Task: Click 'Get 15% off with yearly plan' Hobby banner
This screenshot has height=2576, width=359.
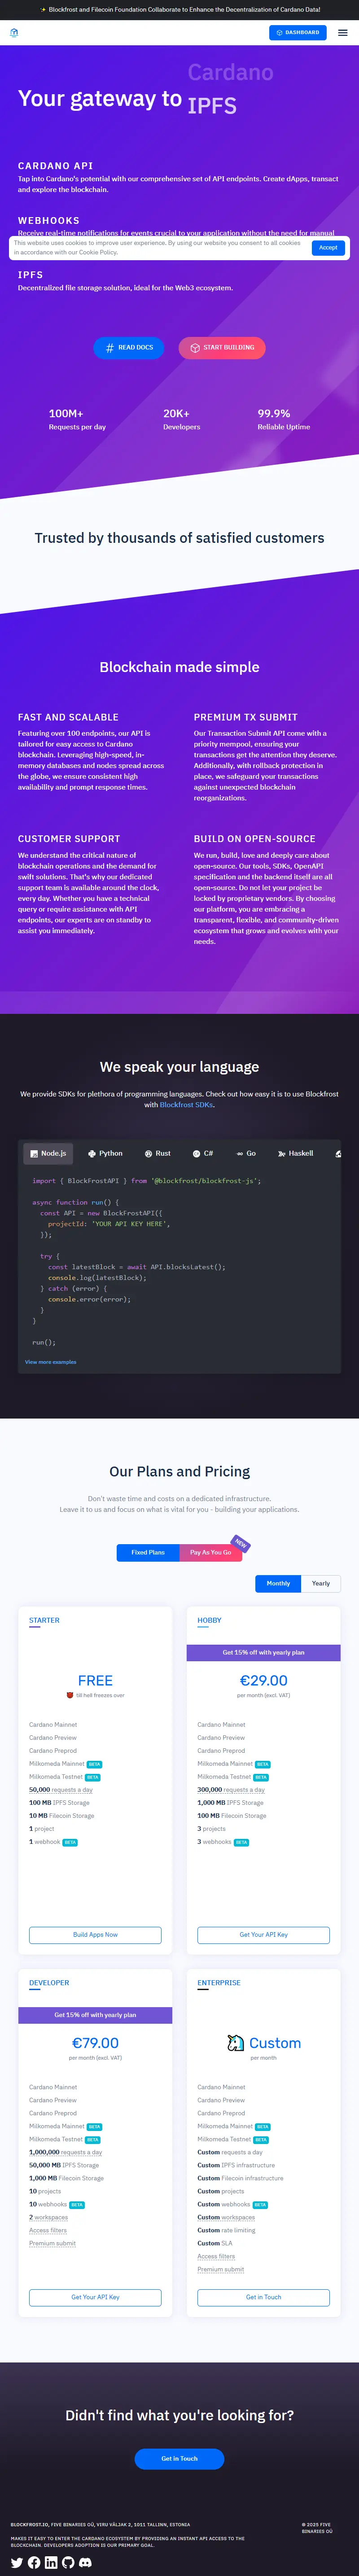Action: point(263,1653)
